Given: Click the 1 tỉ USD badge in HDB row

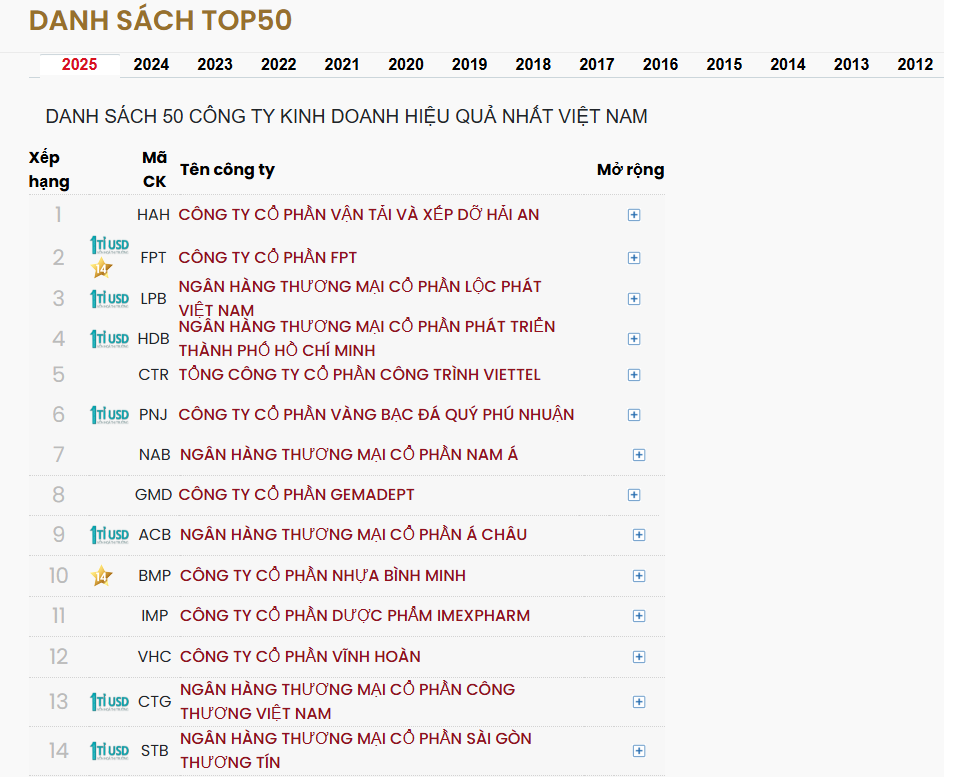Looking at the screenshot, I should pos(110,339).
